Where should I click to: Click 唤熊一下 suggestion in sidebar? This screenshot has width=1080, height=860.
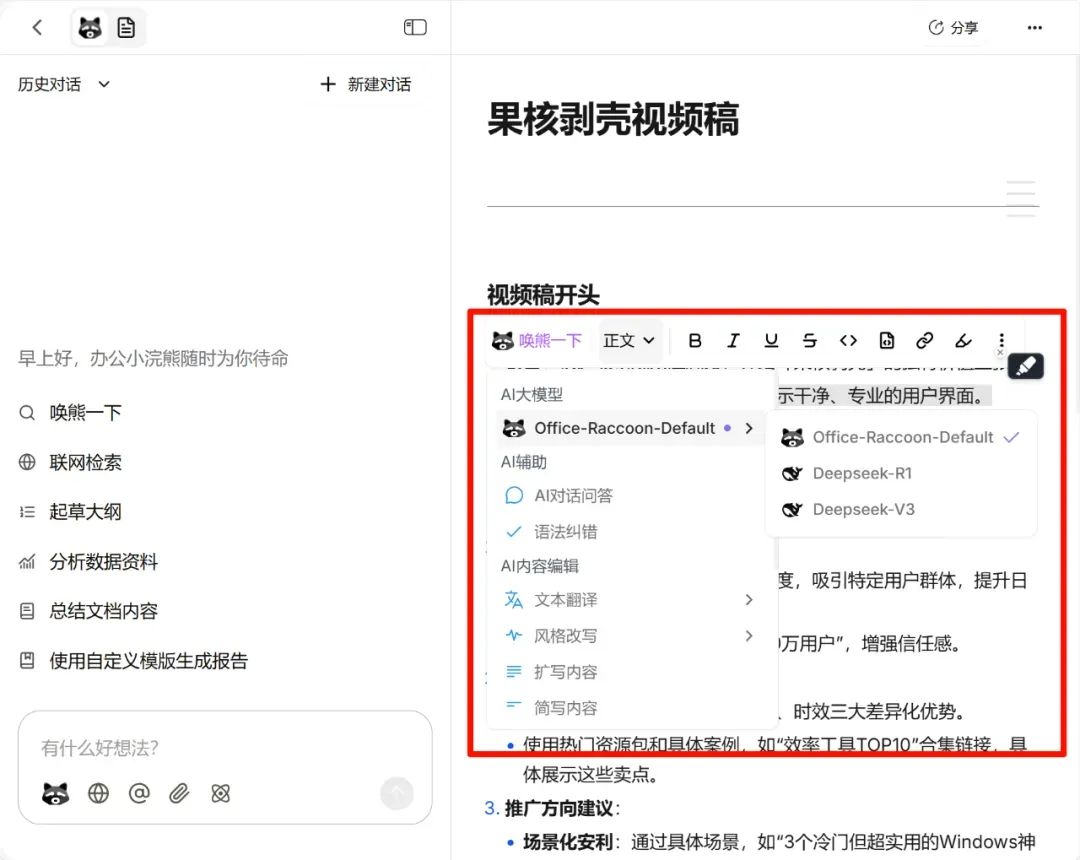coord(70,412)
